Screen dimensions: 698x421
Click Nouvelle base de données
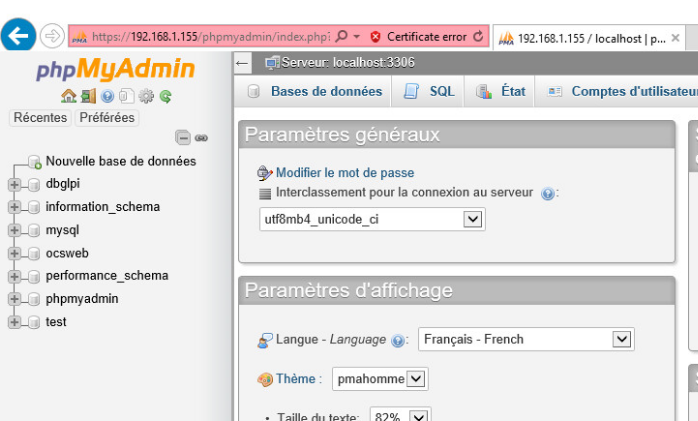click(x=121, y=161)
